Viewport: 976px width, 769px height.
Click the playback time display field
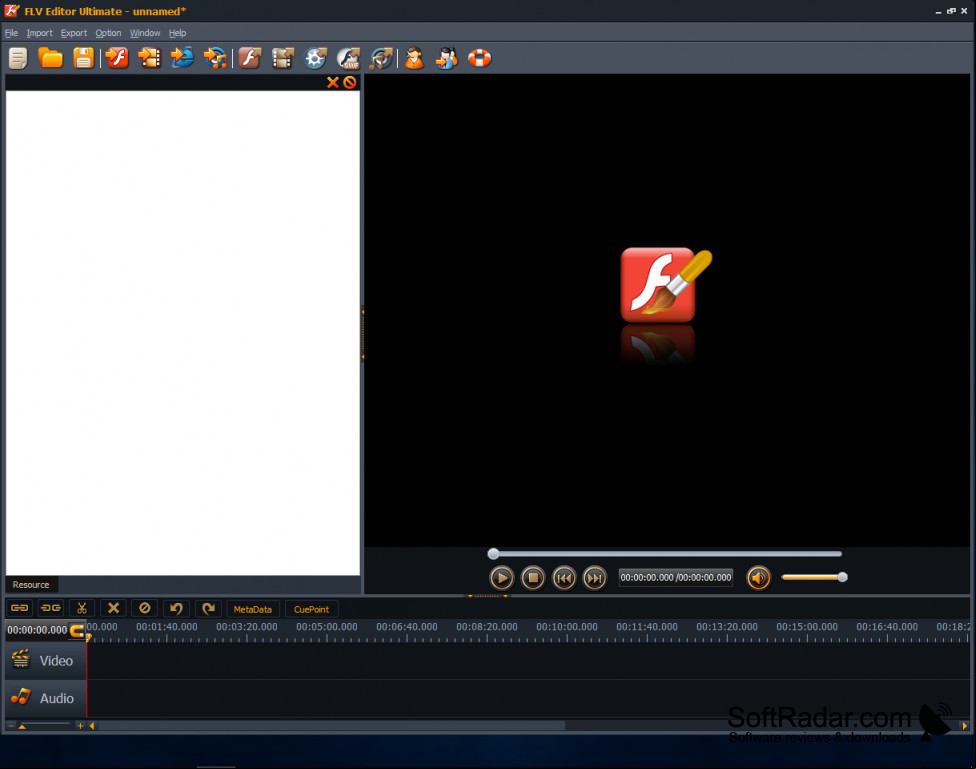pos(676,578)
